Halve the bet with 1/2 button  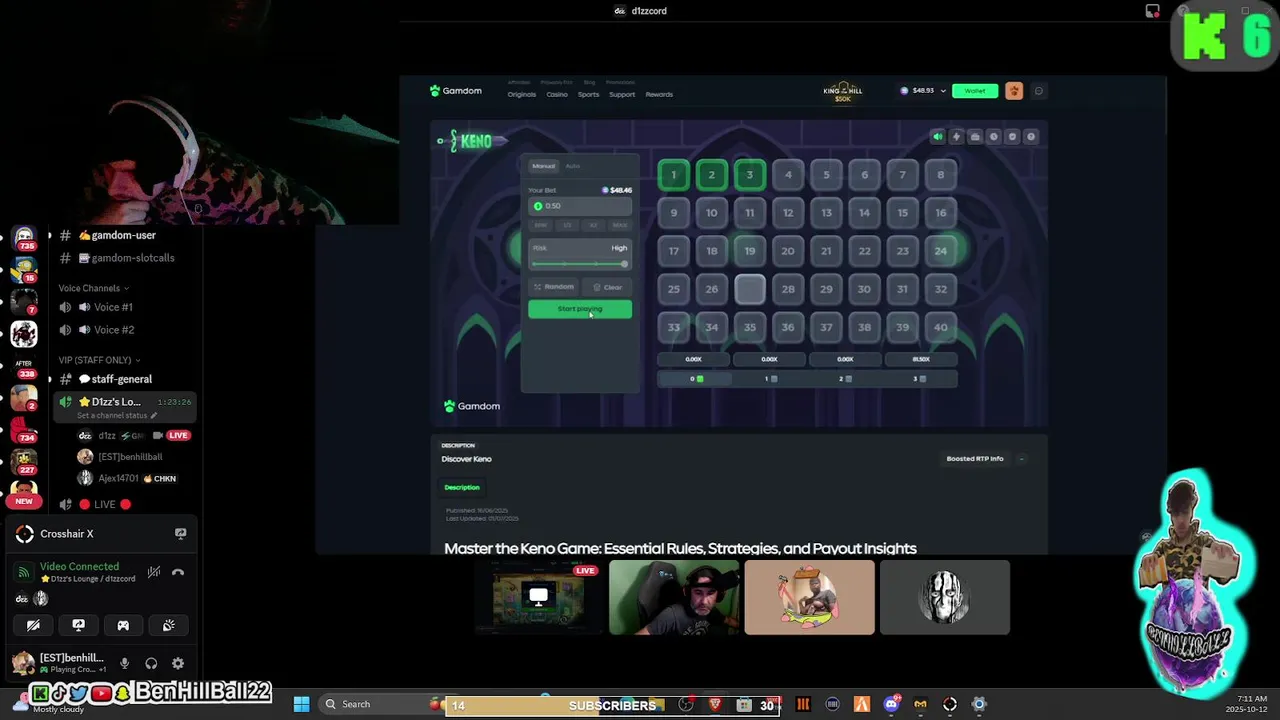[x=567, y=226]
